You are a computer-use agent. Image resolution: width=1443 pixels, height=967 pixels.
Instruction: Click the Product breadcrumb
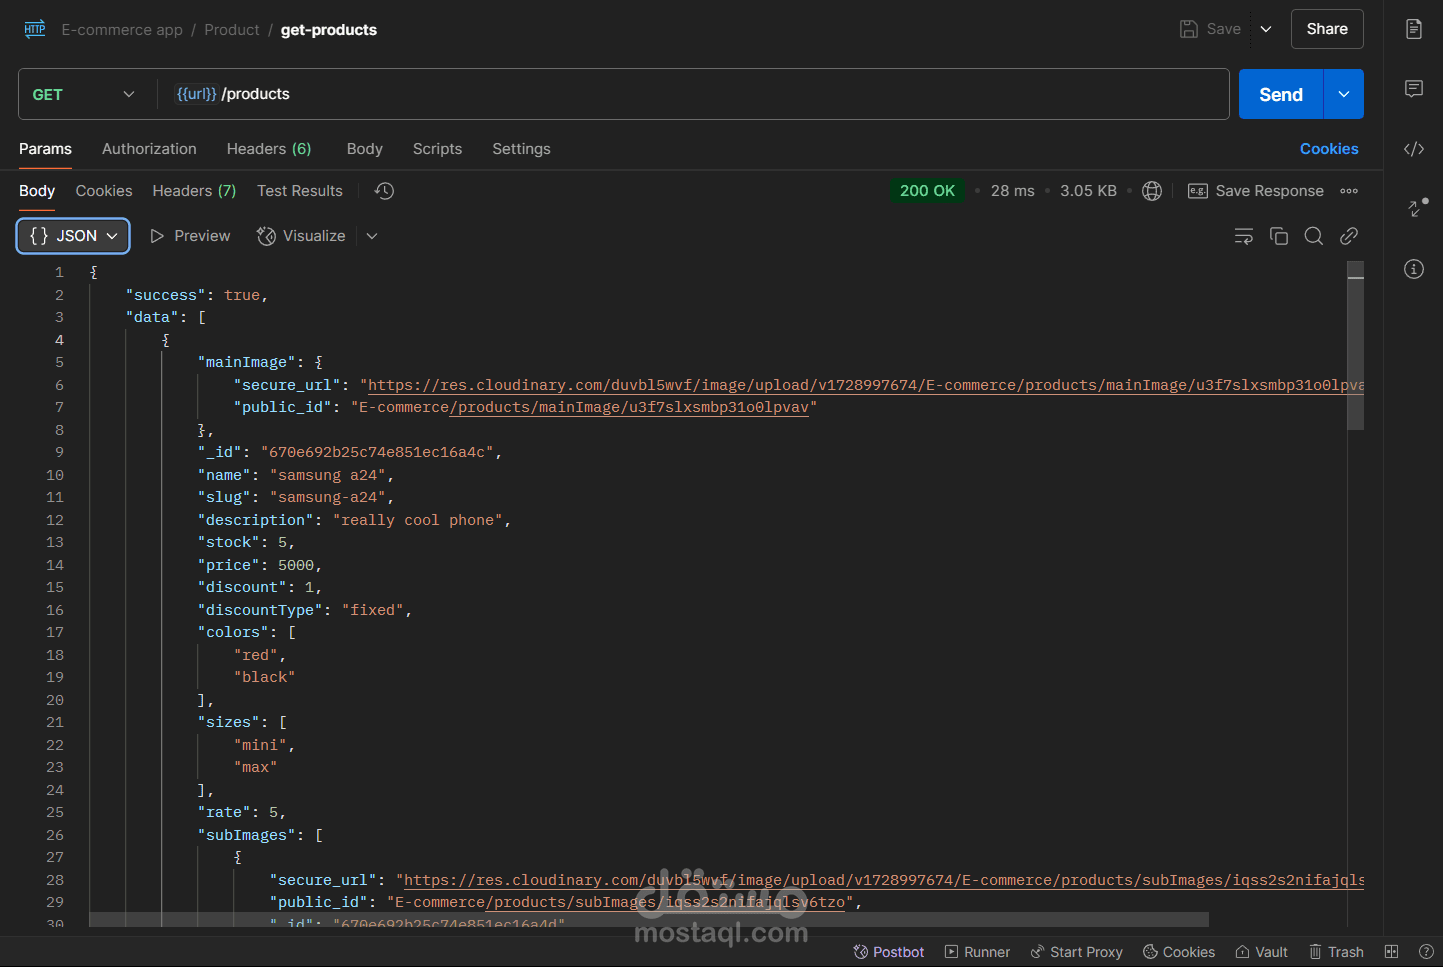click(x=232, y=30)
